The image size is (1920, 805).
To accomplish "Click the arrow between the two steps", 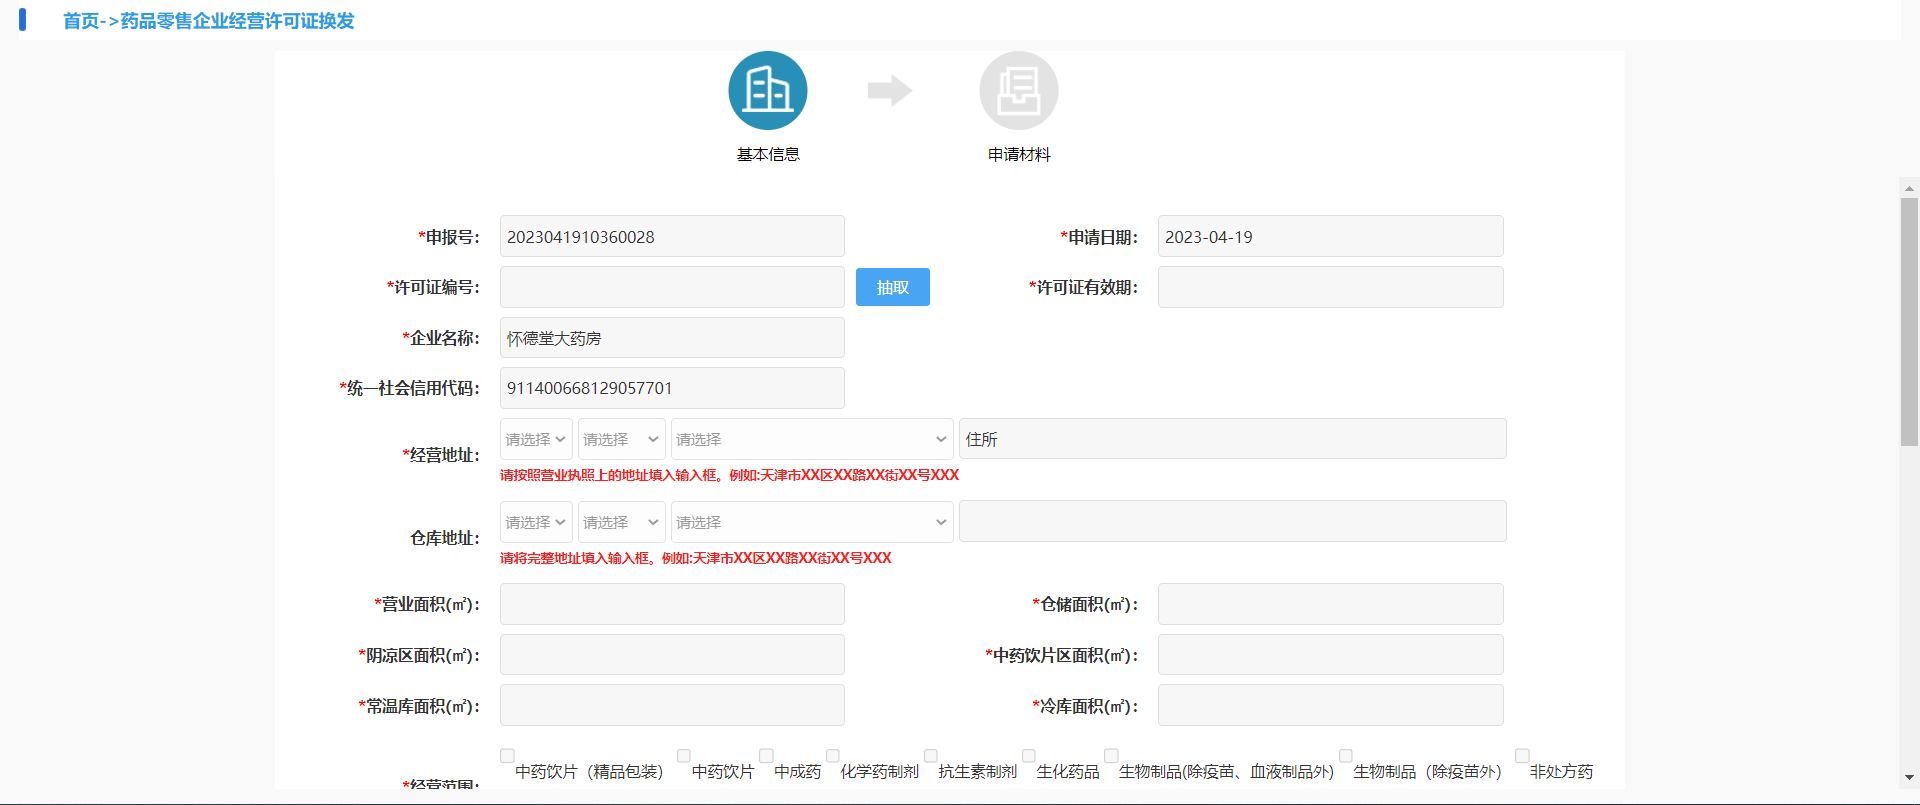I will 889,91.
